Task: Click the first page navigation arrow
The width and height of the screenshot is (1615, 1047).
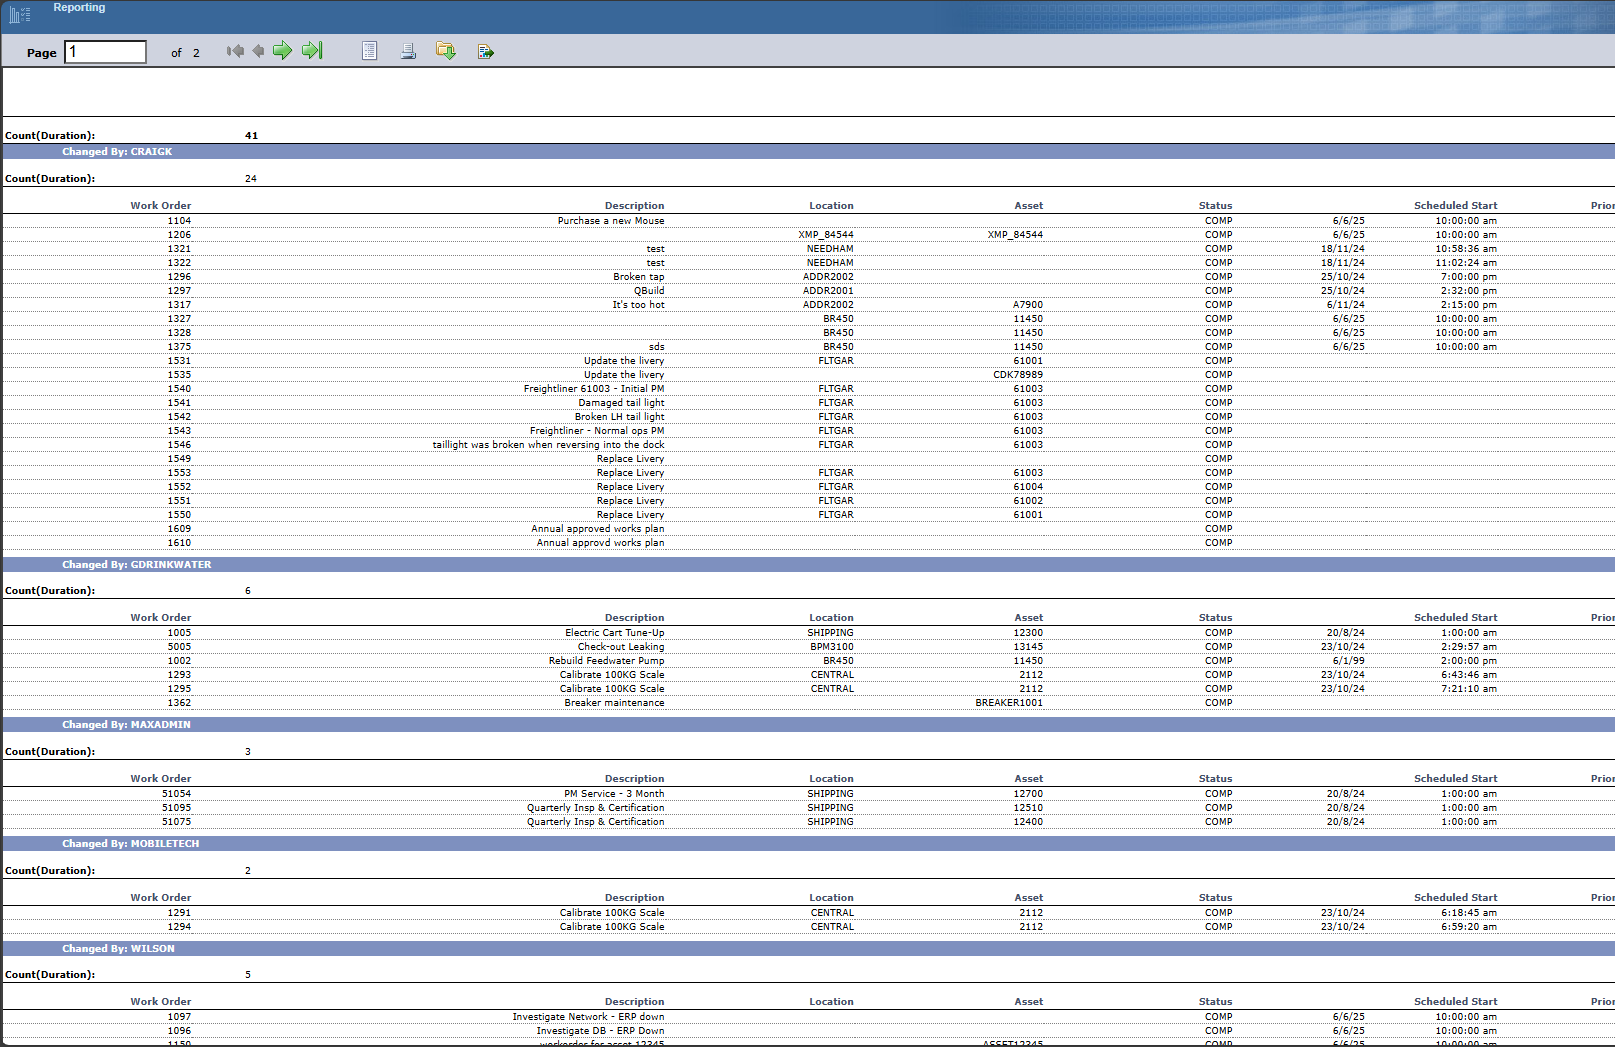Action: point(235,51)
